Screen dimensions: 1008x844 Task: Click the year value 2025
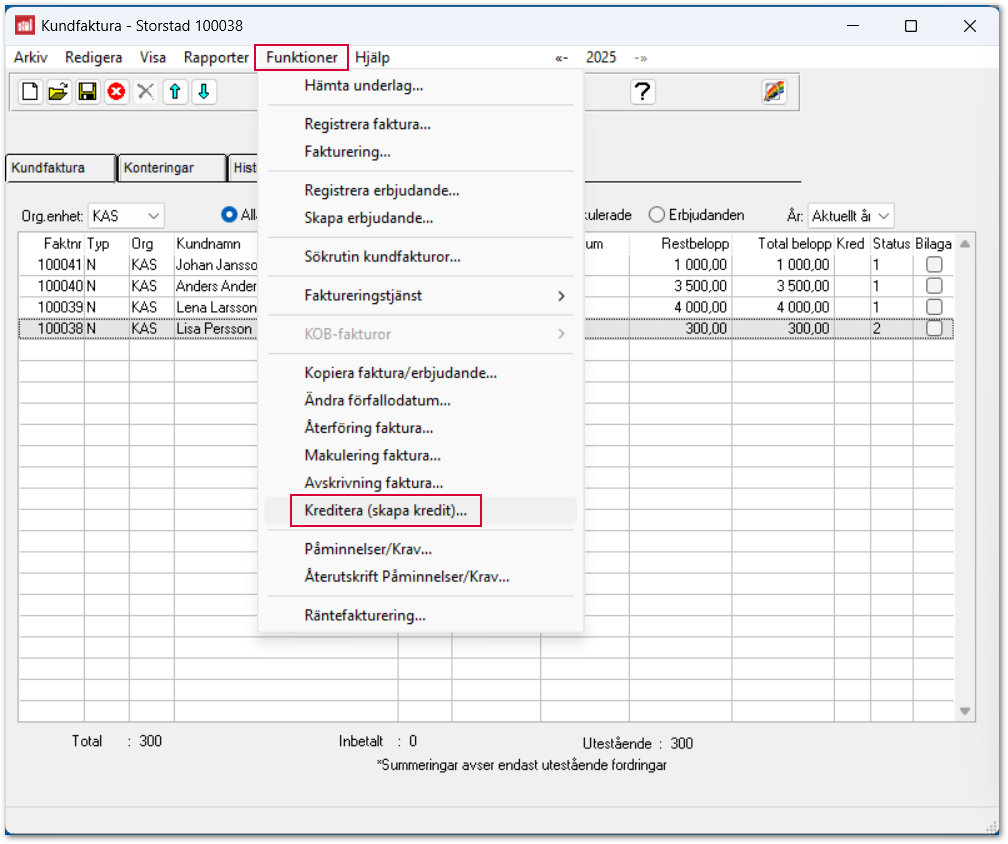point(601,57)
